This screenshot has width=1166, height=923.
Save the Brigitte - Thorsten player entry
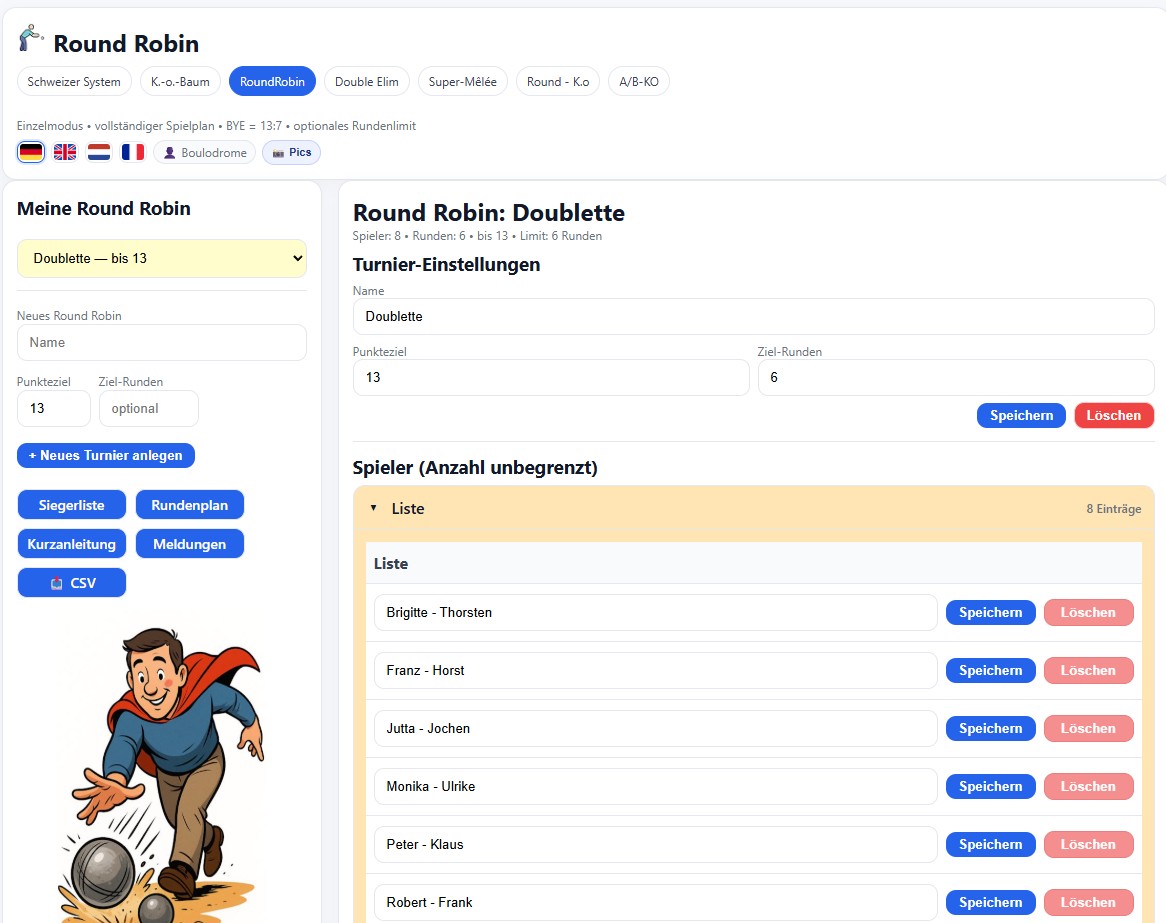[x=990, y=612]
